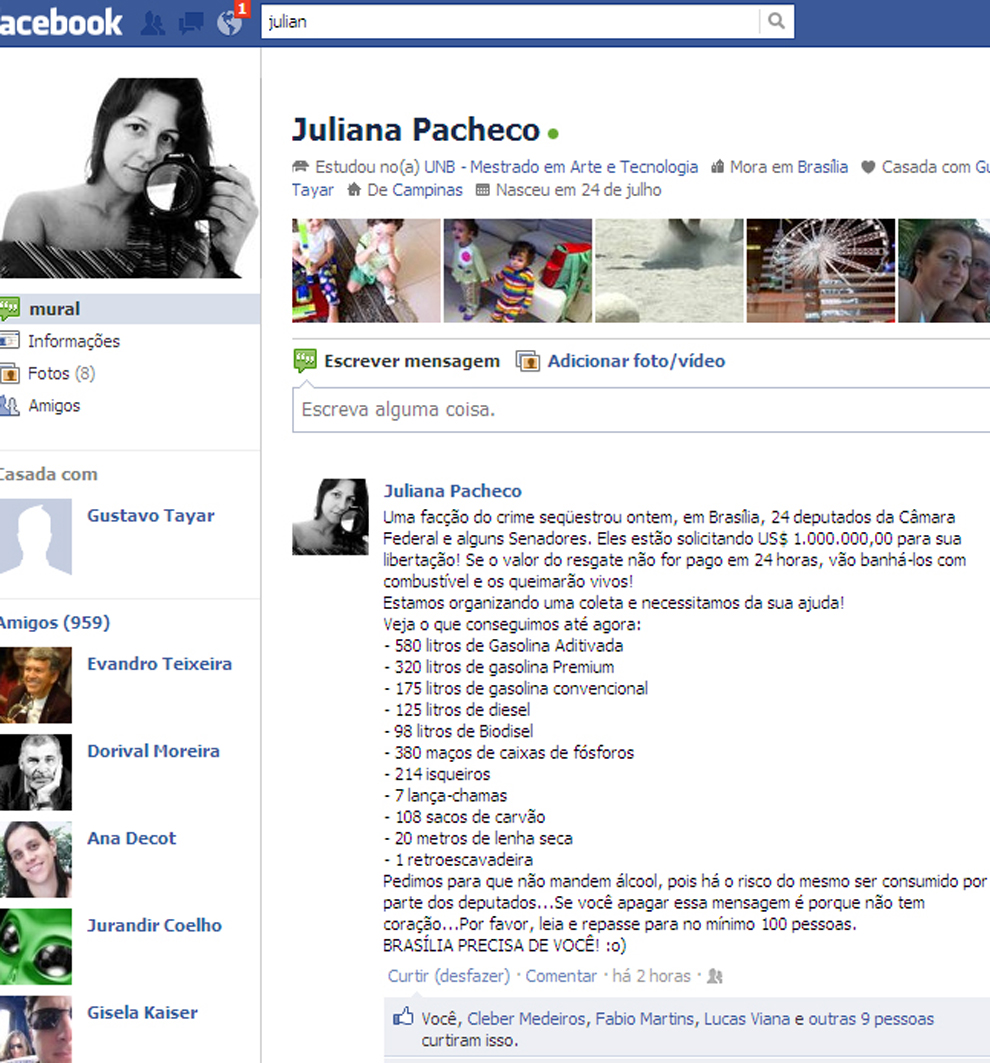990x1063 pixels.
Task: Open the messages icon in top bar
Action: [x=191, y=23]
